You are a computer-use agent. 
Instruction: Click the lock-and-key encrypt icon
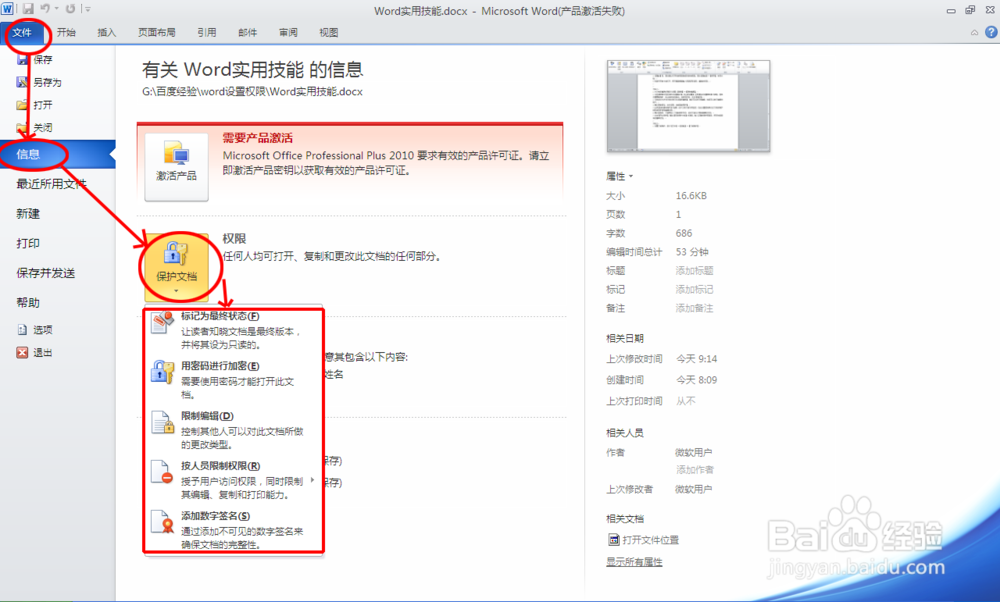pos(162,372)
